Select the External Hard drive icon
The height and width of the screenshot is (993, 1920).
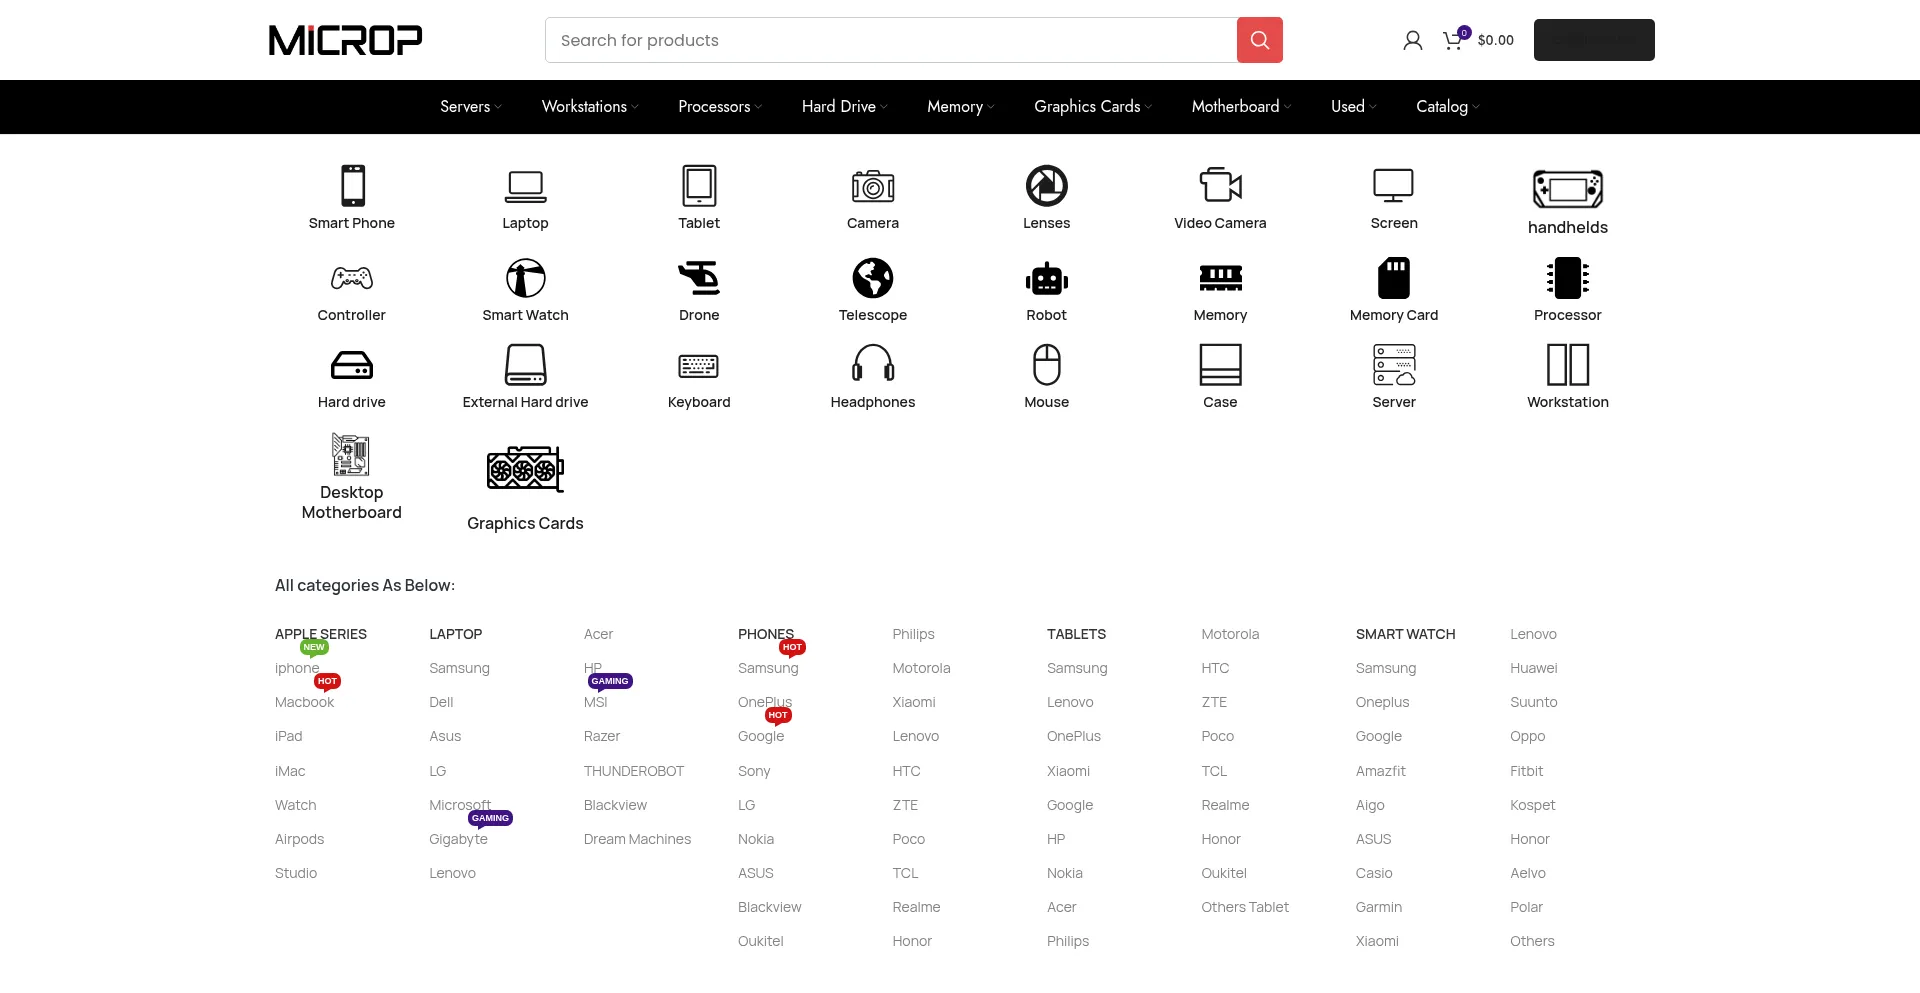click(x=525, y=365)
